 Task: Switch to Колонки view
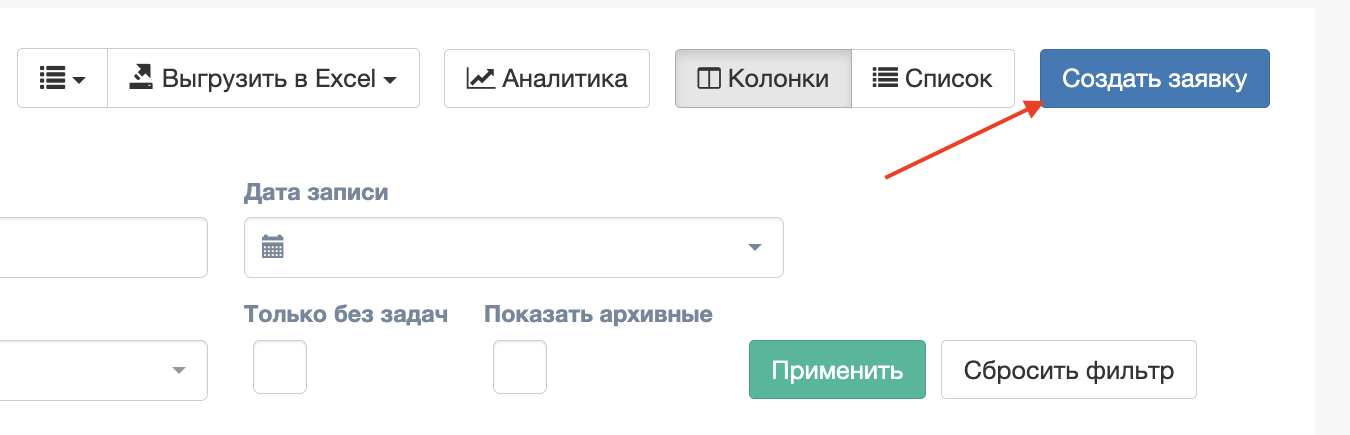(763, 78)
